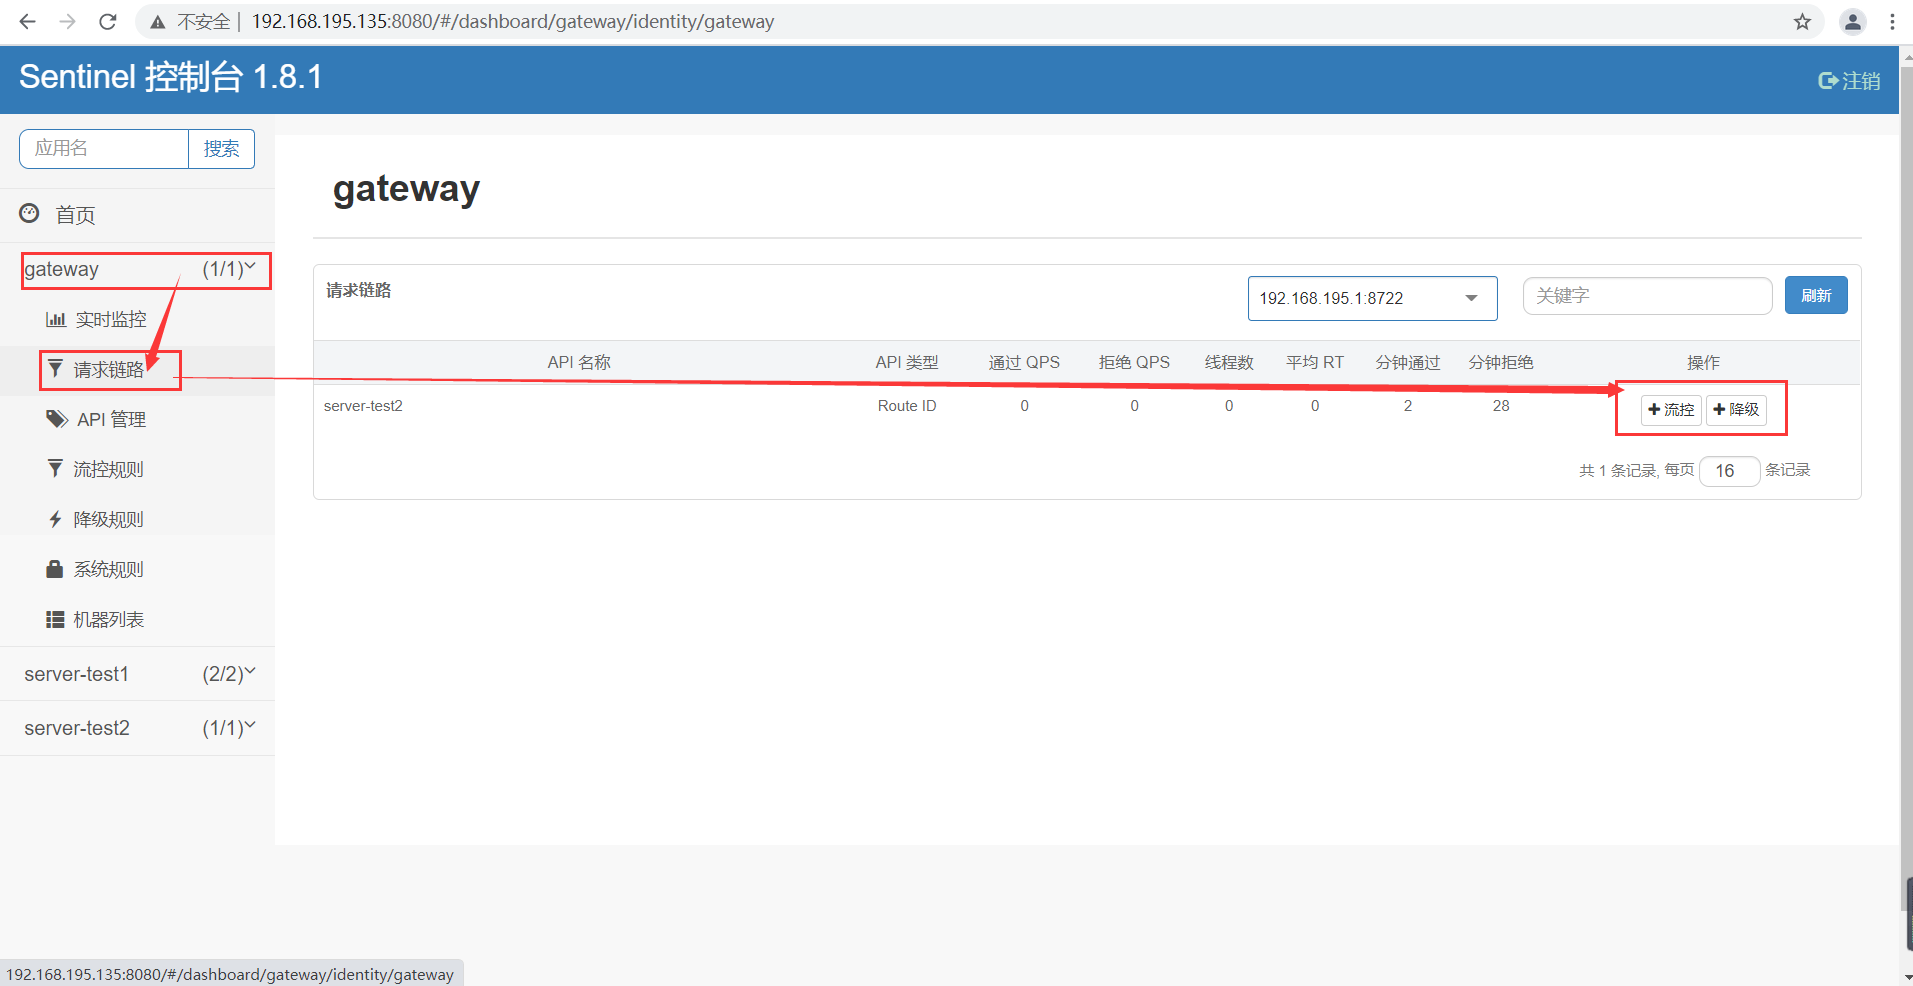
Task: Click the API 类型 column header
Action: 907,362
